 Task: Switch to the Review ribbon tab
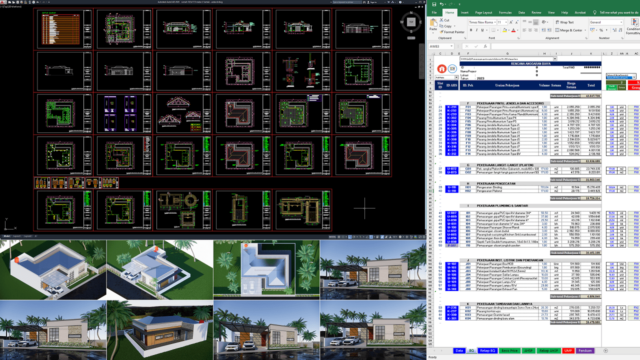(536, 13)
